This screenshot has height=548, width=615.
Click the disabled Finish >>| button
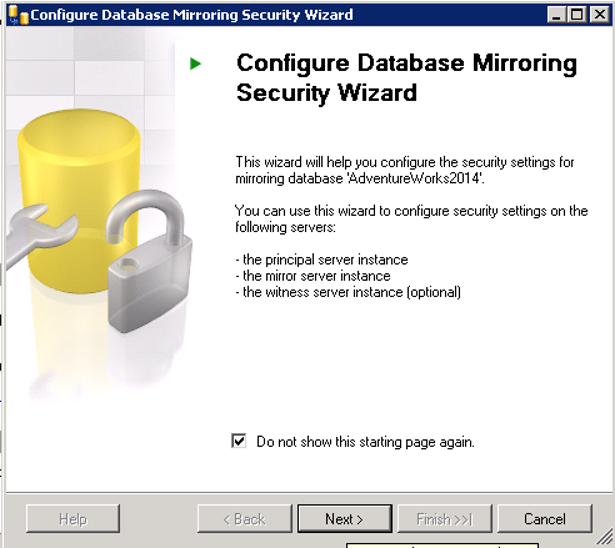click(445, 519)
